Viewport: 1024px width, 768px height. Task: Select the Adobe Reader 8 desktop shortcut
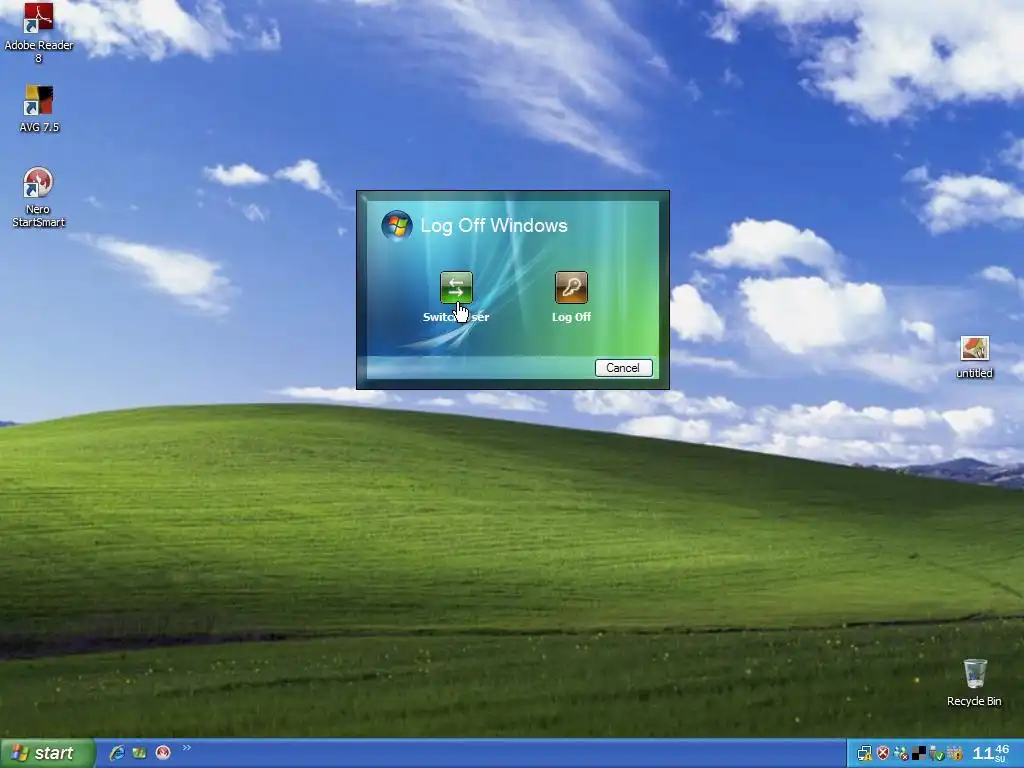pyautogui.click(x=39, y=33)
